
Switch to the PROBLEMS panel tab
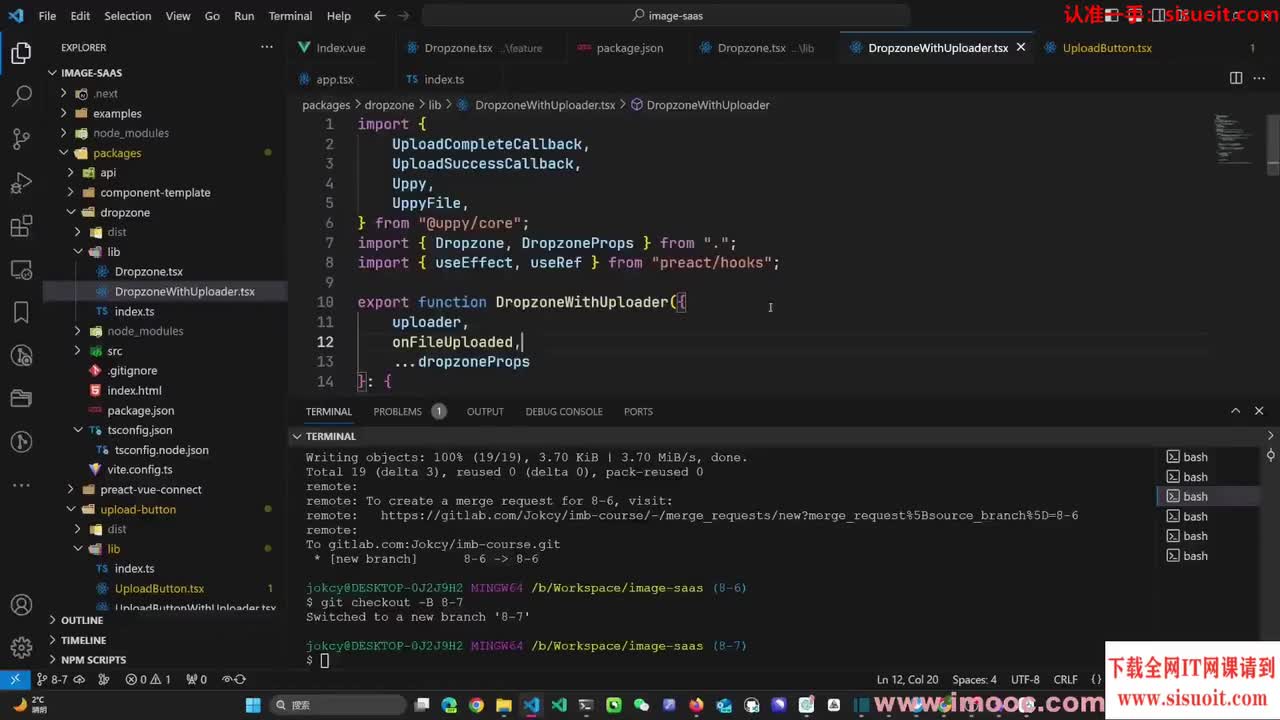pyautogui.click(x=398, y=411)
